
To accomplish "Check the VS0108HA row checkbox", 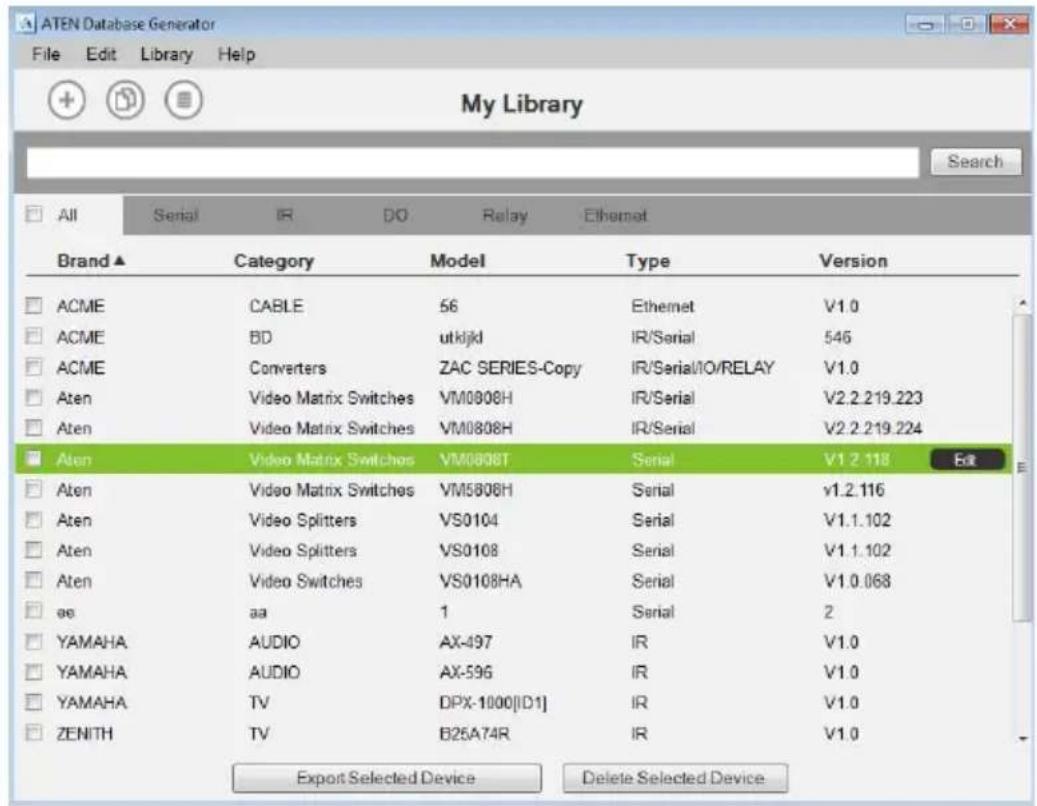I will [34, 581].
